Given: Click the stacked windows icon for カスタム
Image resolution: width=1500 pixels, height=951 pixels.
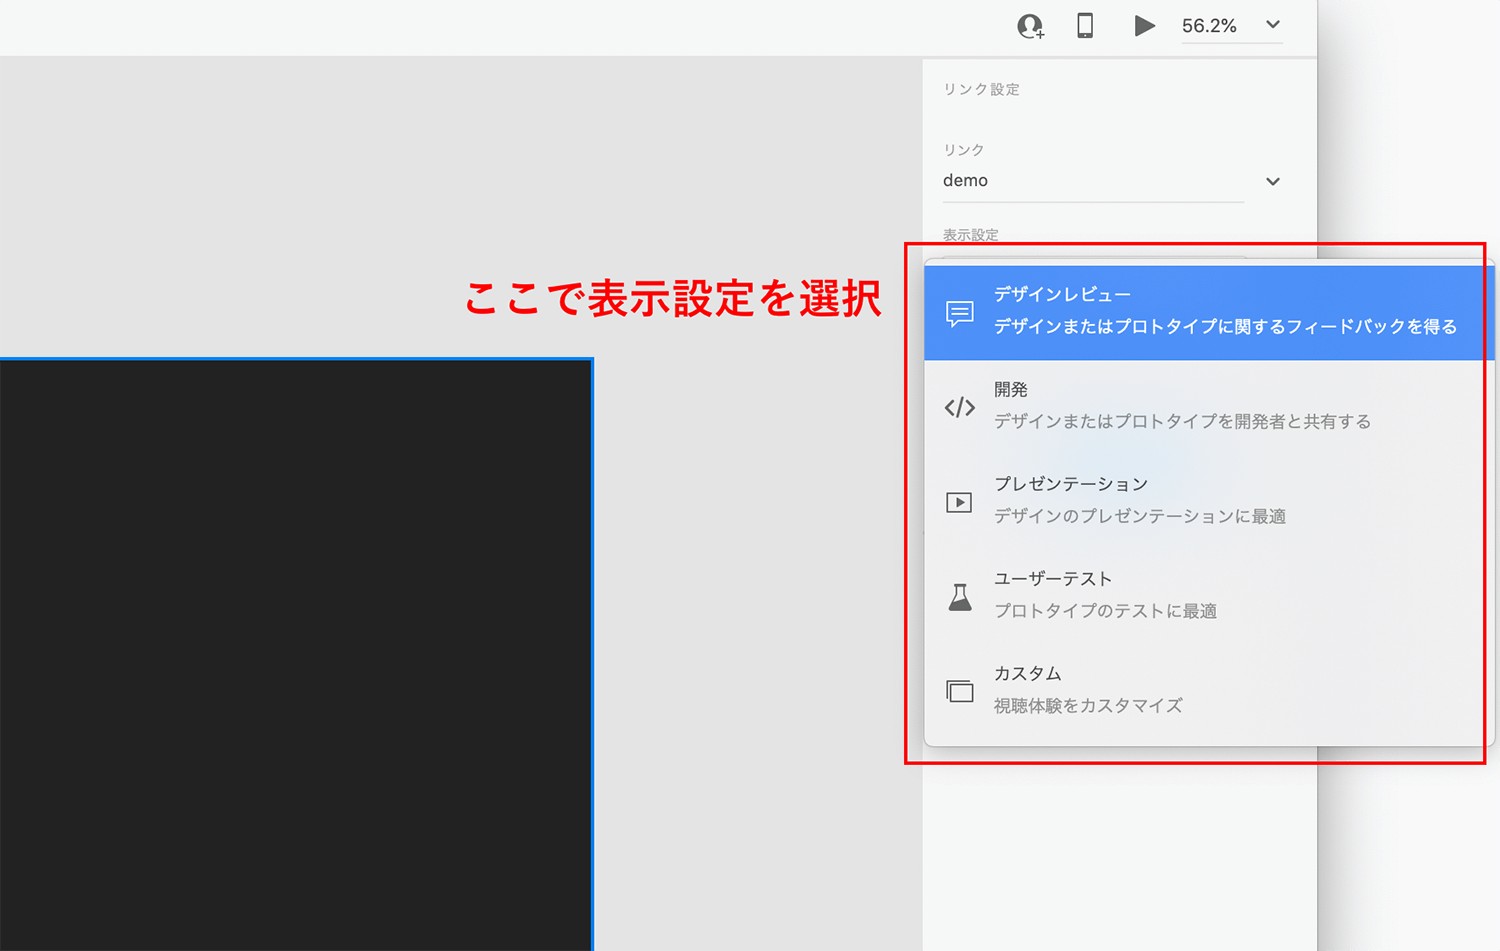Looking at the screenshot, I should coord(960,691).
